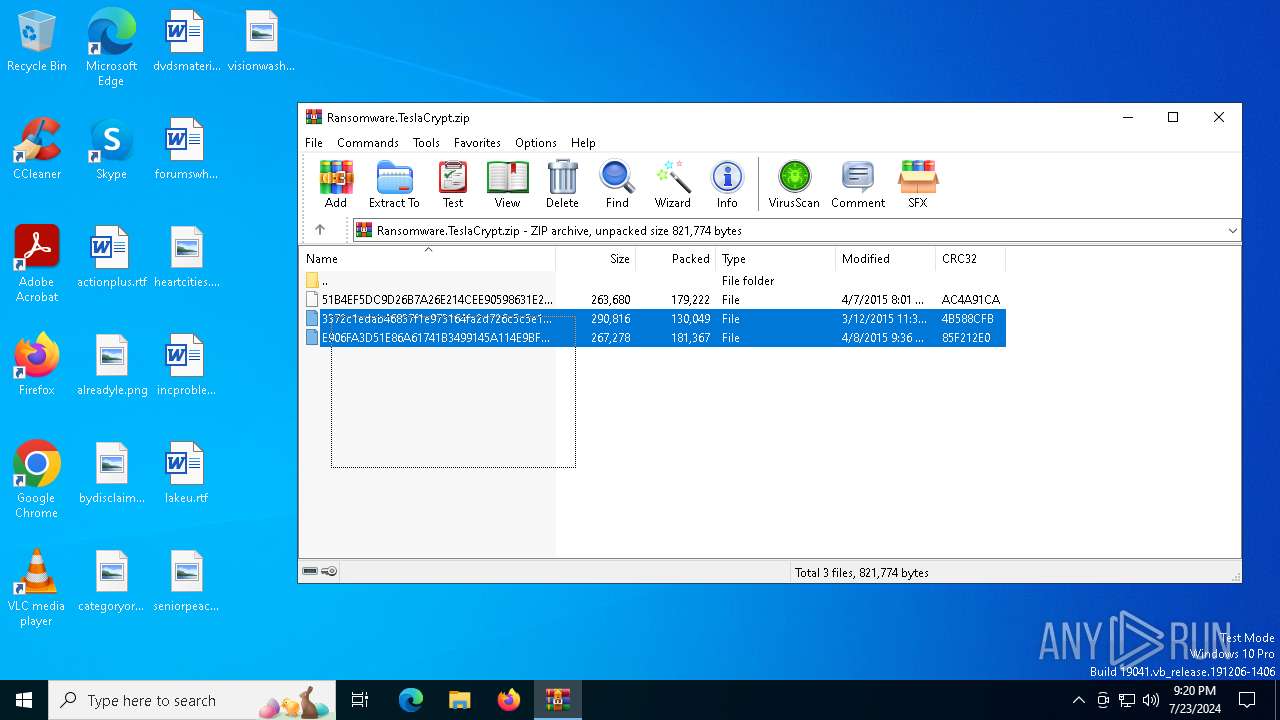Open the Windows Start button
The width and height of the screenshot is (1280, 720).
(24, 700)
